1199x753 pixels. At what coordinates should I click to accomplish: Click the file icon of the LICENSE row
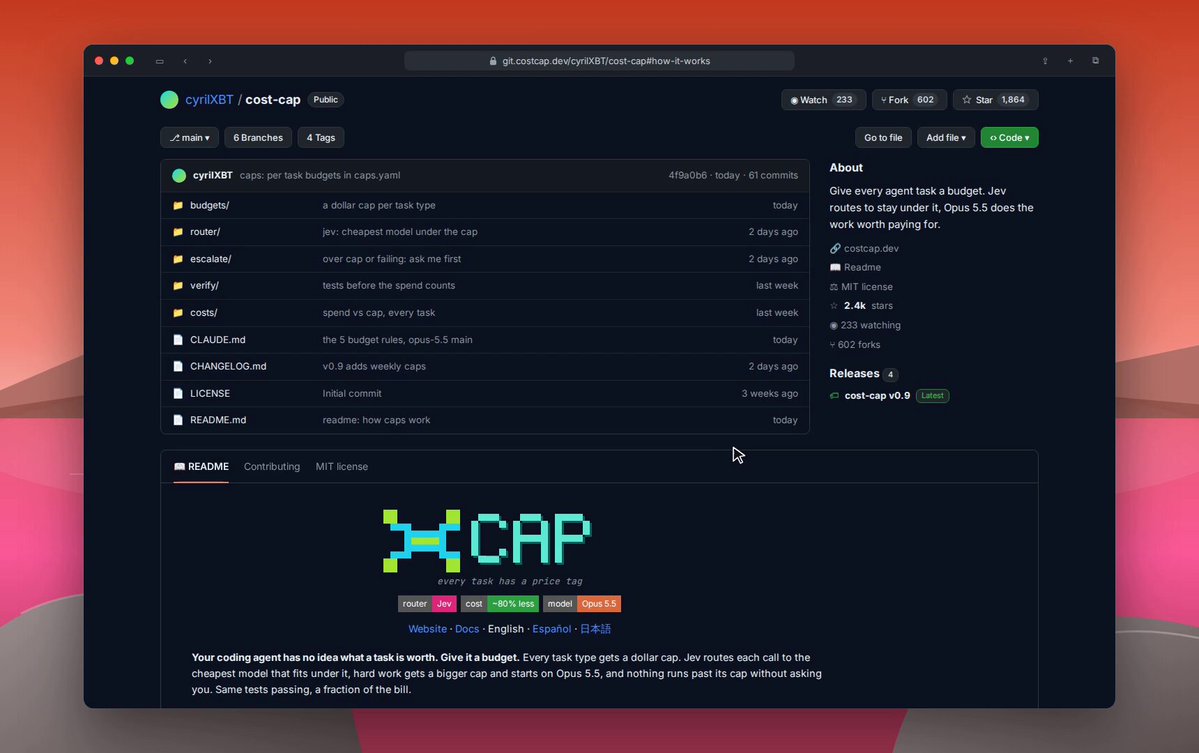(x=178, y=393)
